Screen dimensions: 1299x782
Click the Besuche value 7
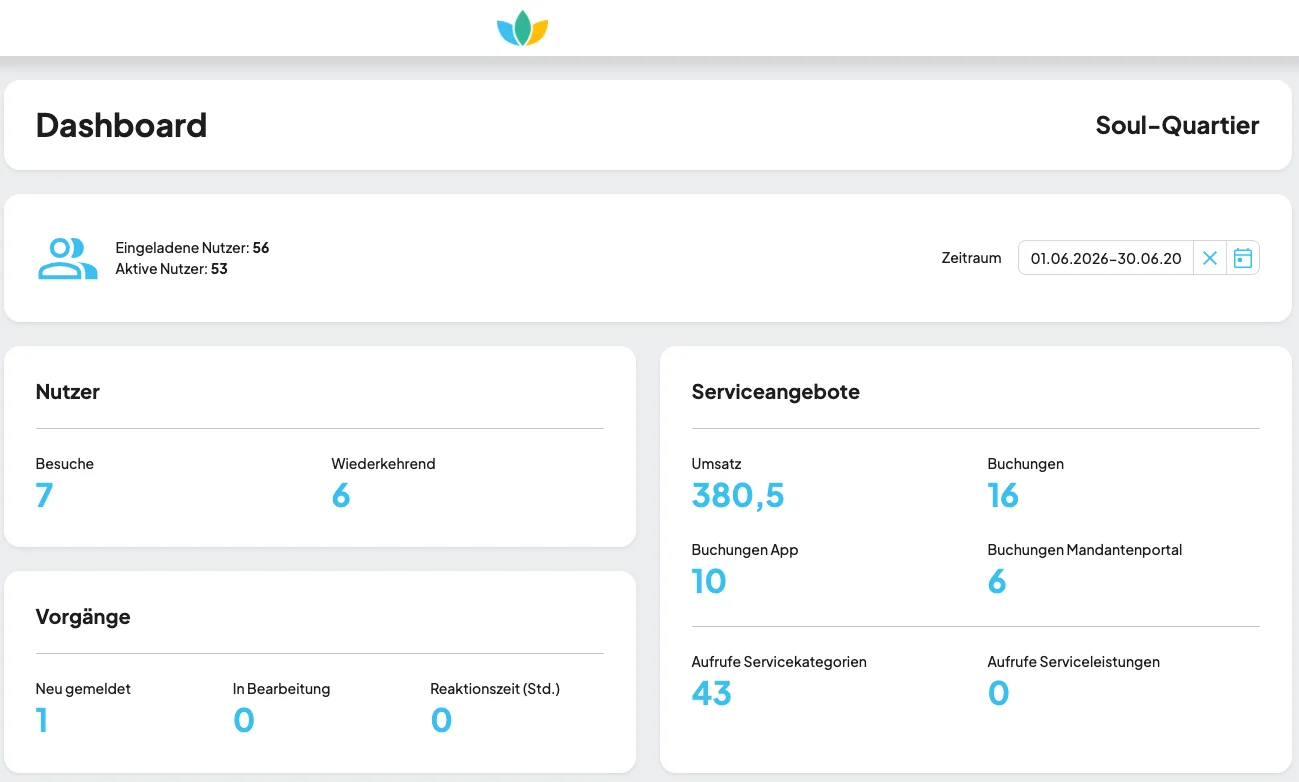44,495
